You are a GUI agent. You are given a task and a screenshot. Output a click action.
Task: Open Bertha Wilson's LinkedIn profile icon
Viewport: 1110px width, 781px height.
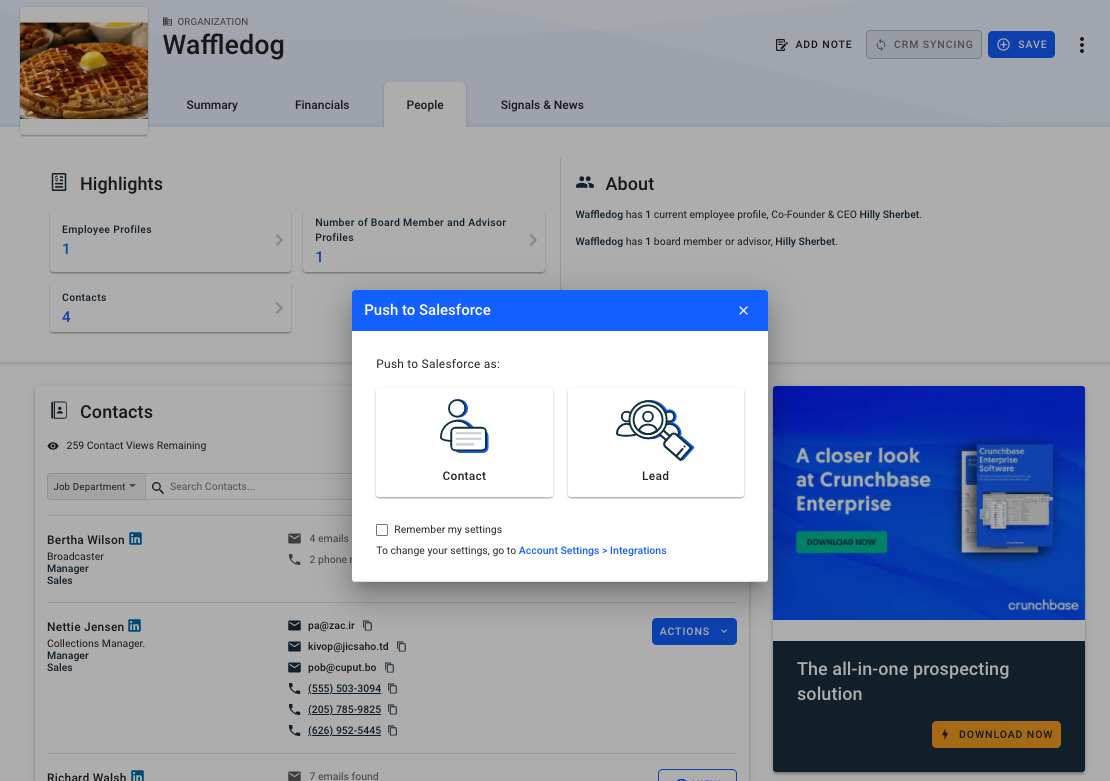[x=136, y=539]
